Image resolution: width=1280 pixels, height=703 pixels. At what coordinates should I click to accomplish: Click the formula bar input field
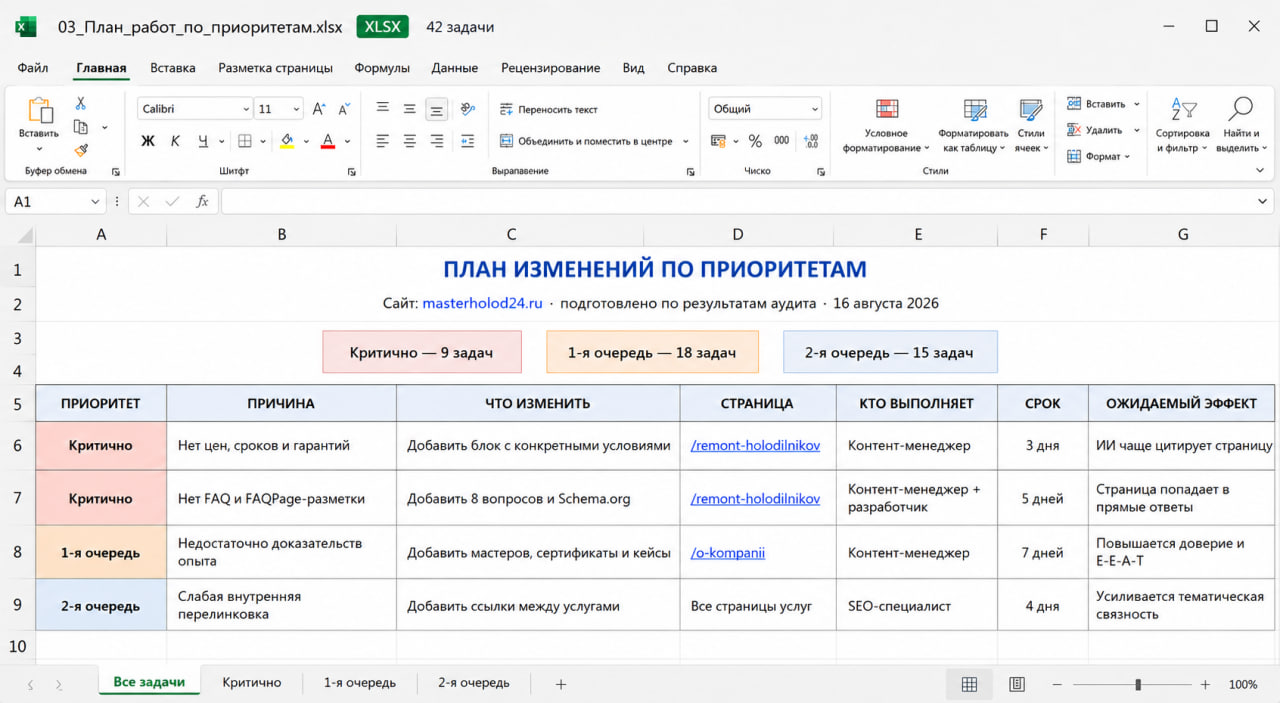747,201
